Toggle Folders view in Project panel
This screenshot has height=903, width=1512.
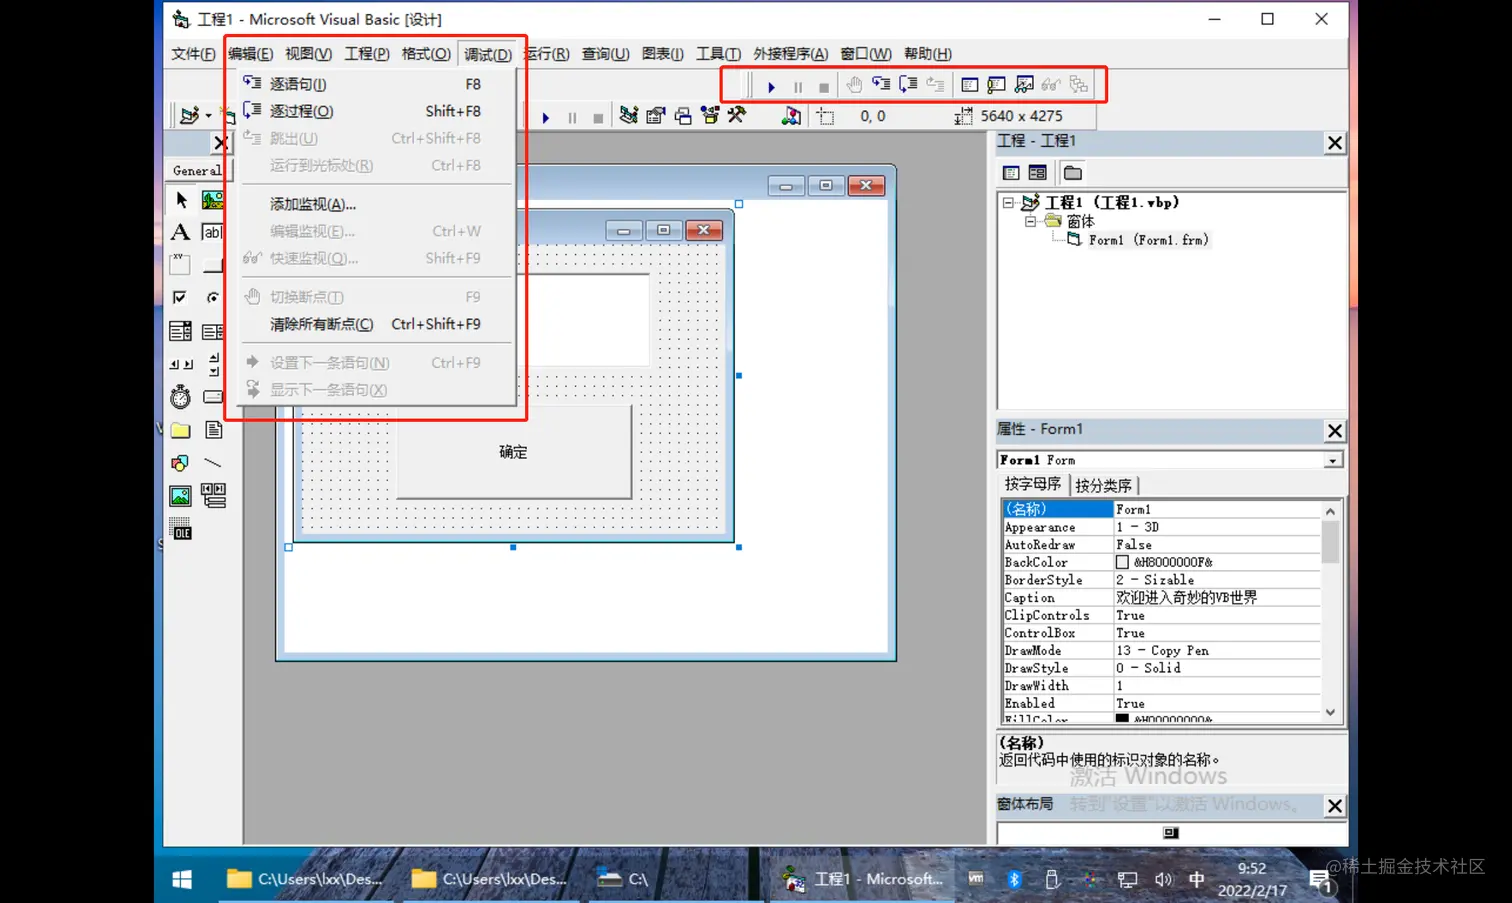tap(1073, 173)
